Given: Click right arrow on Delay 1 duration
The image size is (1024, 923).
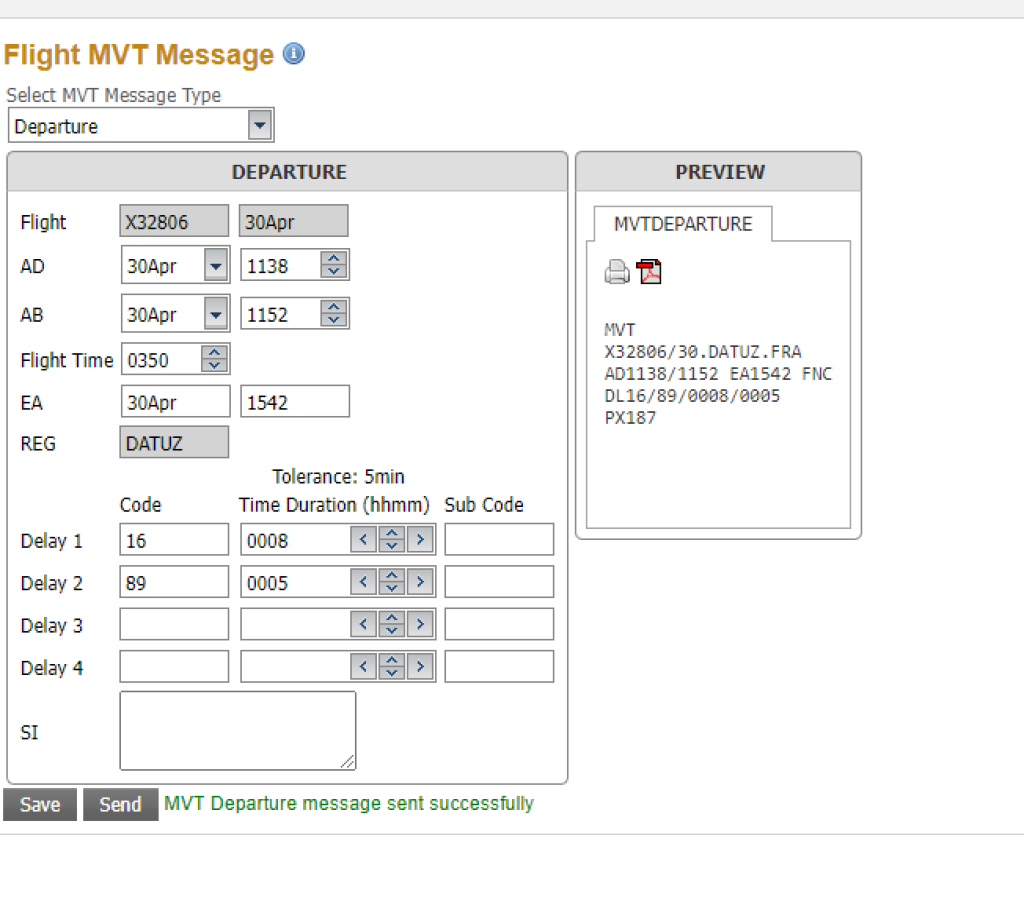Looking at the screenshot, I should coord(421,540).
